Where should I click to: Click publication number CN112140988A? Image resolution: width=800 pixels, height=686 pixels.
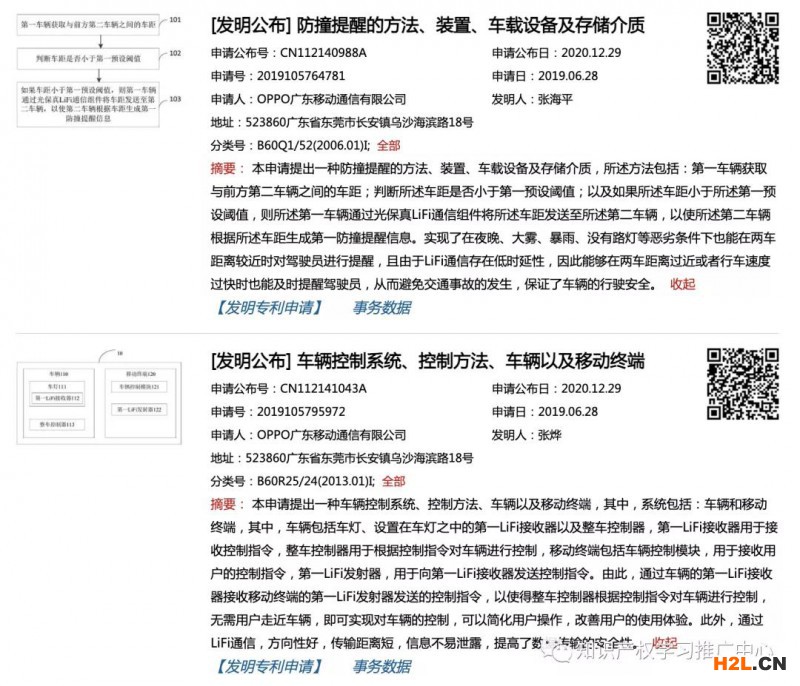tap(322, 52)
